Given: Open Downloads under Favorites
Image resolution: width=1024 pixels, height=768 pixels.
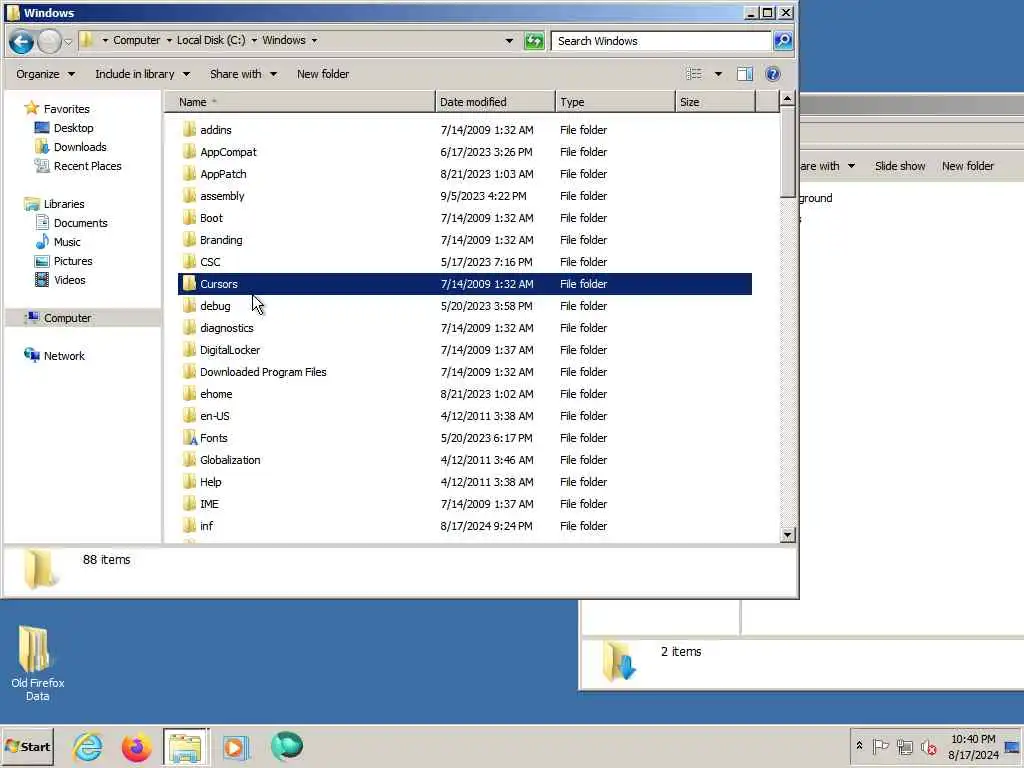Looking at the screenshot, I should 80,147.
